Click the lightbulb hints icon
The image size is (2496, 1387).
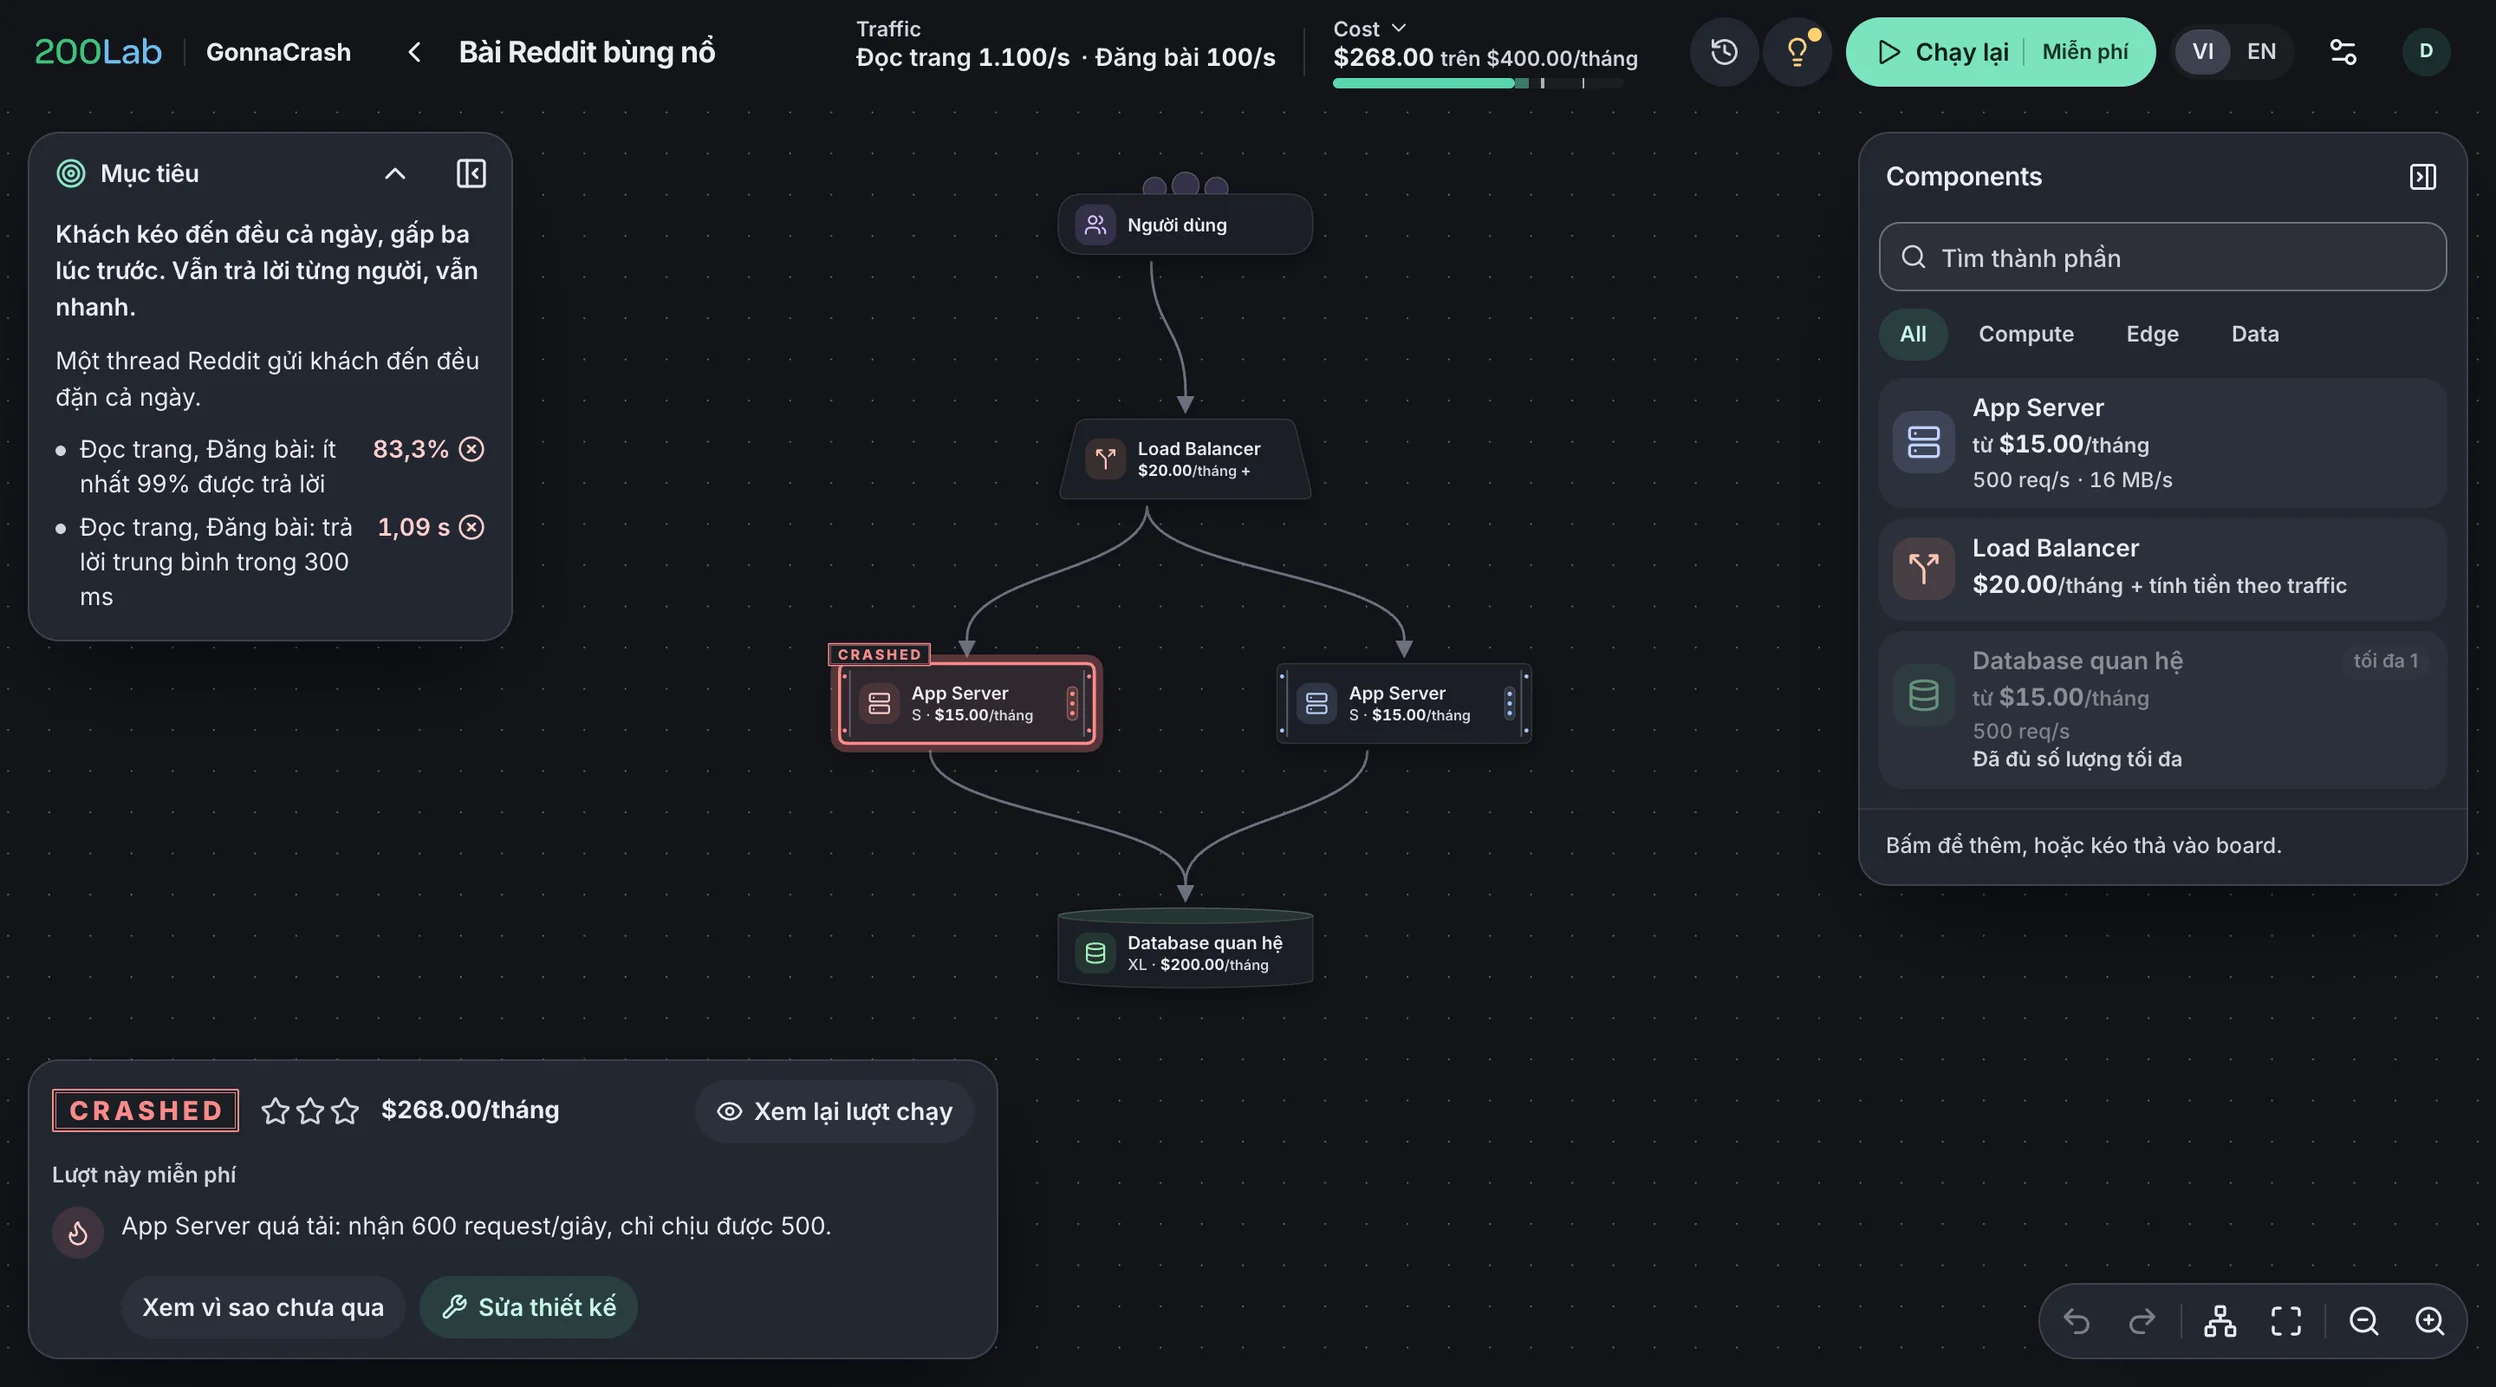pos(1797,52)
